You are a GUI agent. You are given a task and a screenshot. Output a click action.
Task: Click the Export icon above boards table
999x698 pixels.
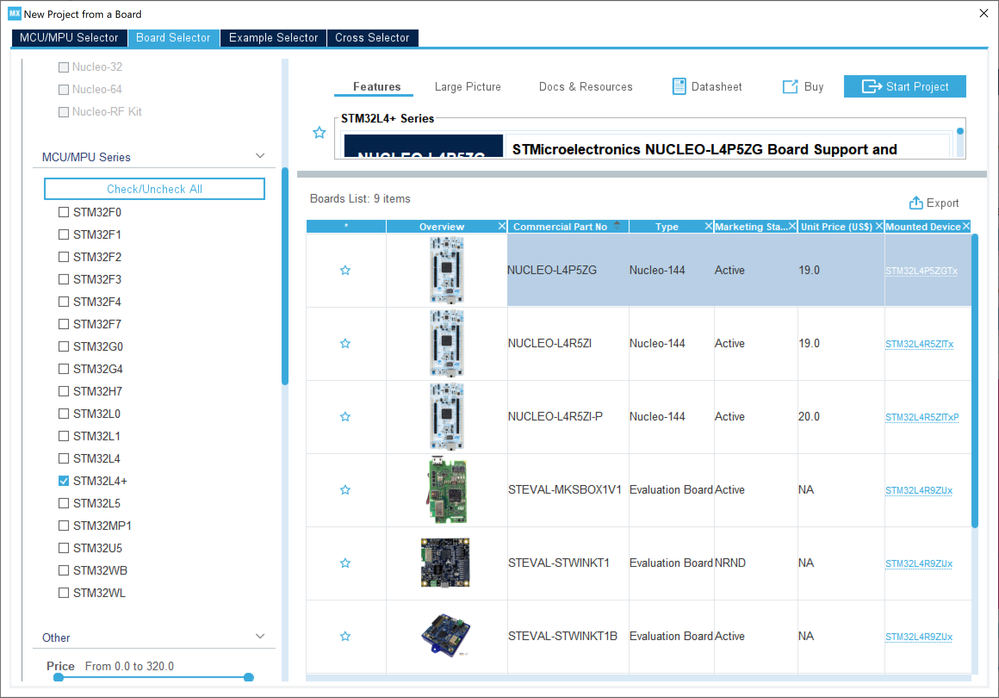pos(916,203)
